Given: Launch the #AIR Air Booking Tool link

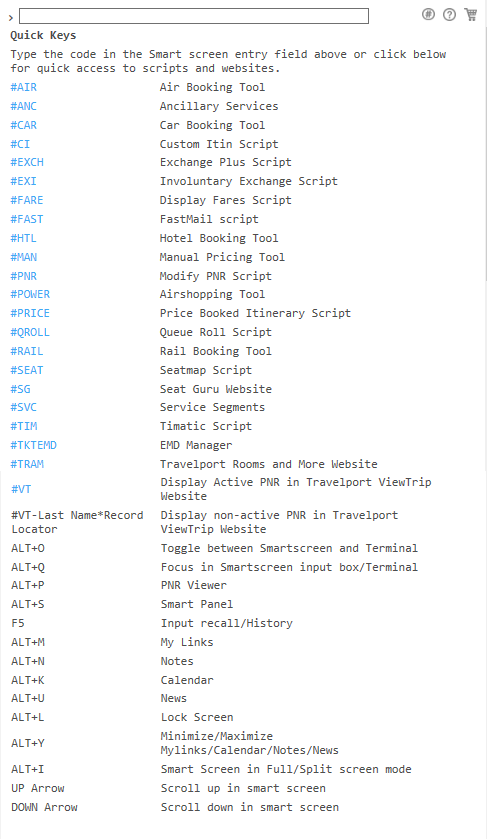Looking at the screenshot, I should [x=24, y=87].
